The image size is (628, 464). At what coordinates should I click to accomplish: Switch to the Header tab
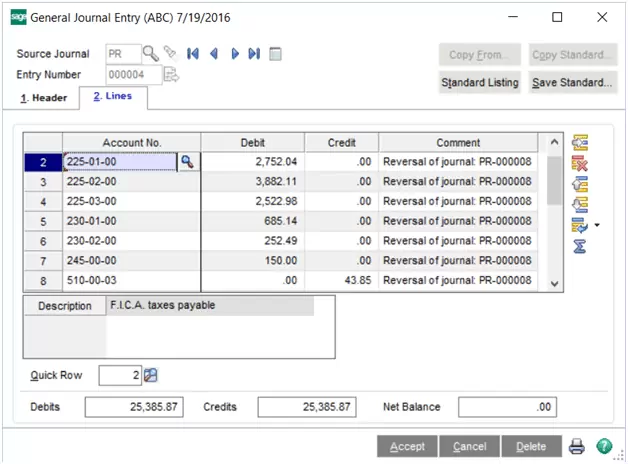tap(44, 98)
